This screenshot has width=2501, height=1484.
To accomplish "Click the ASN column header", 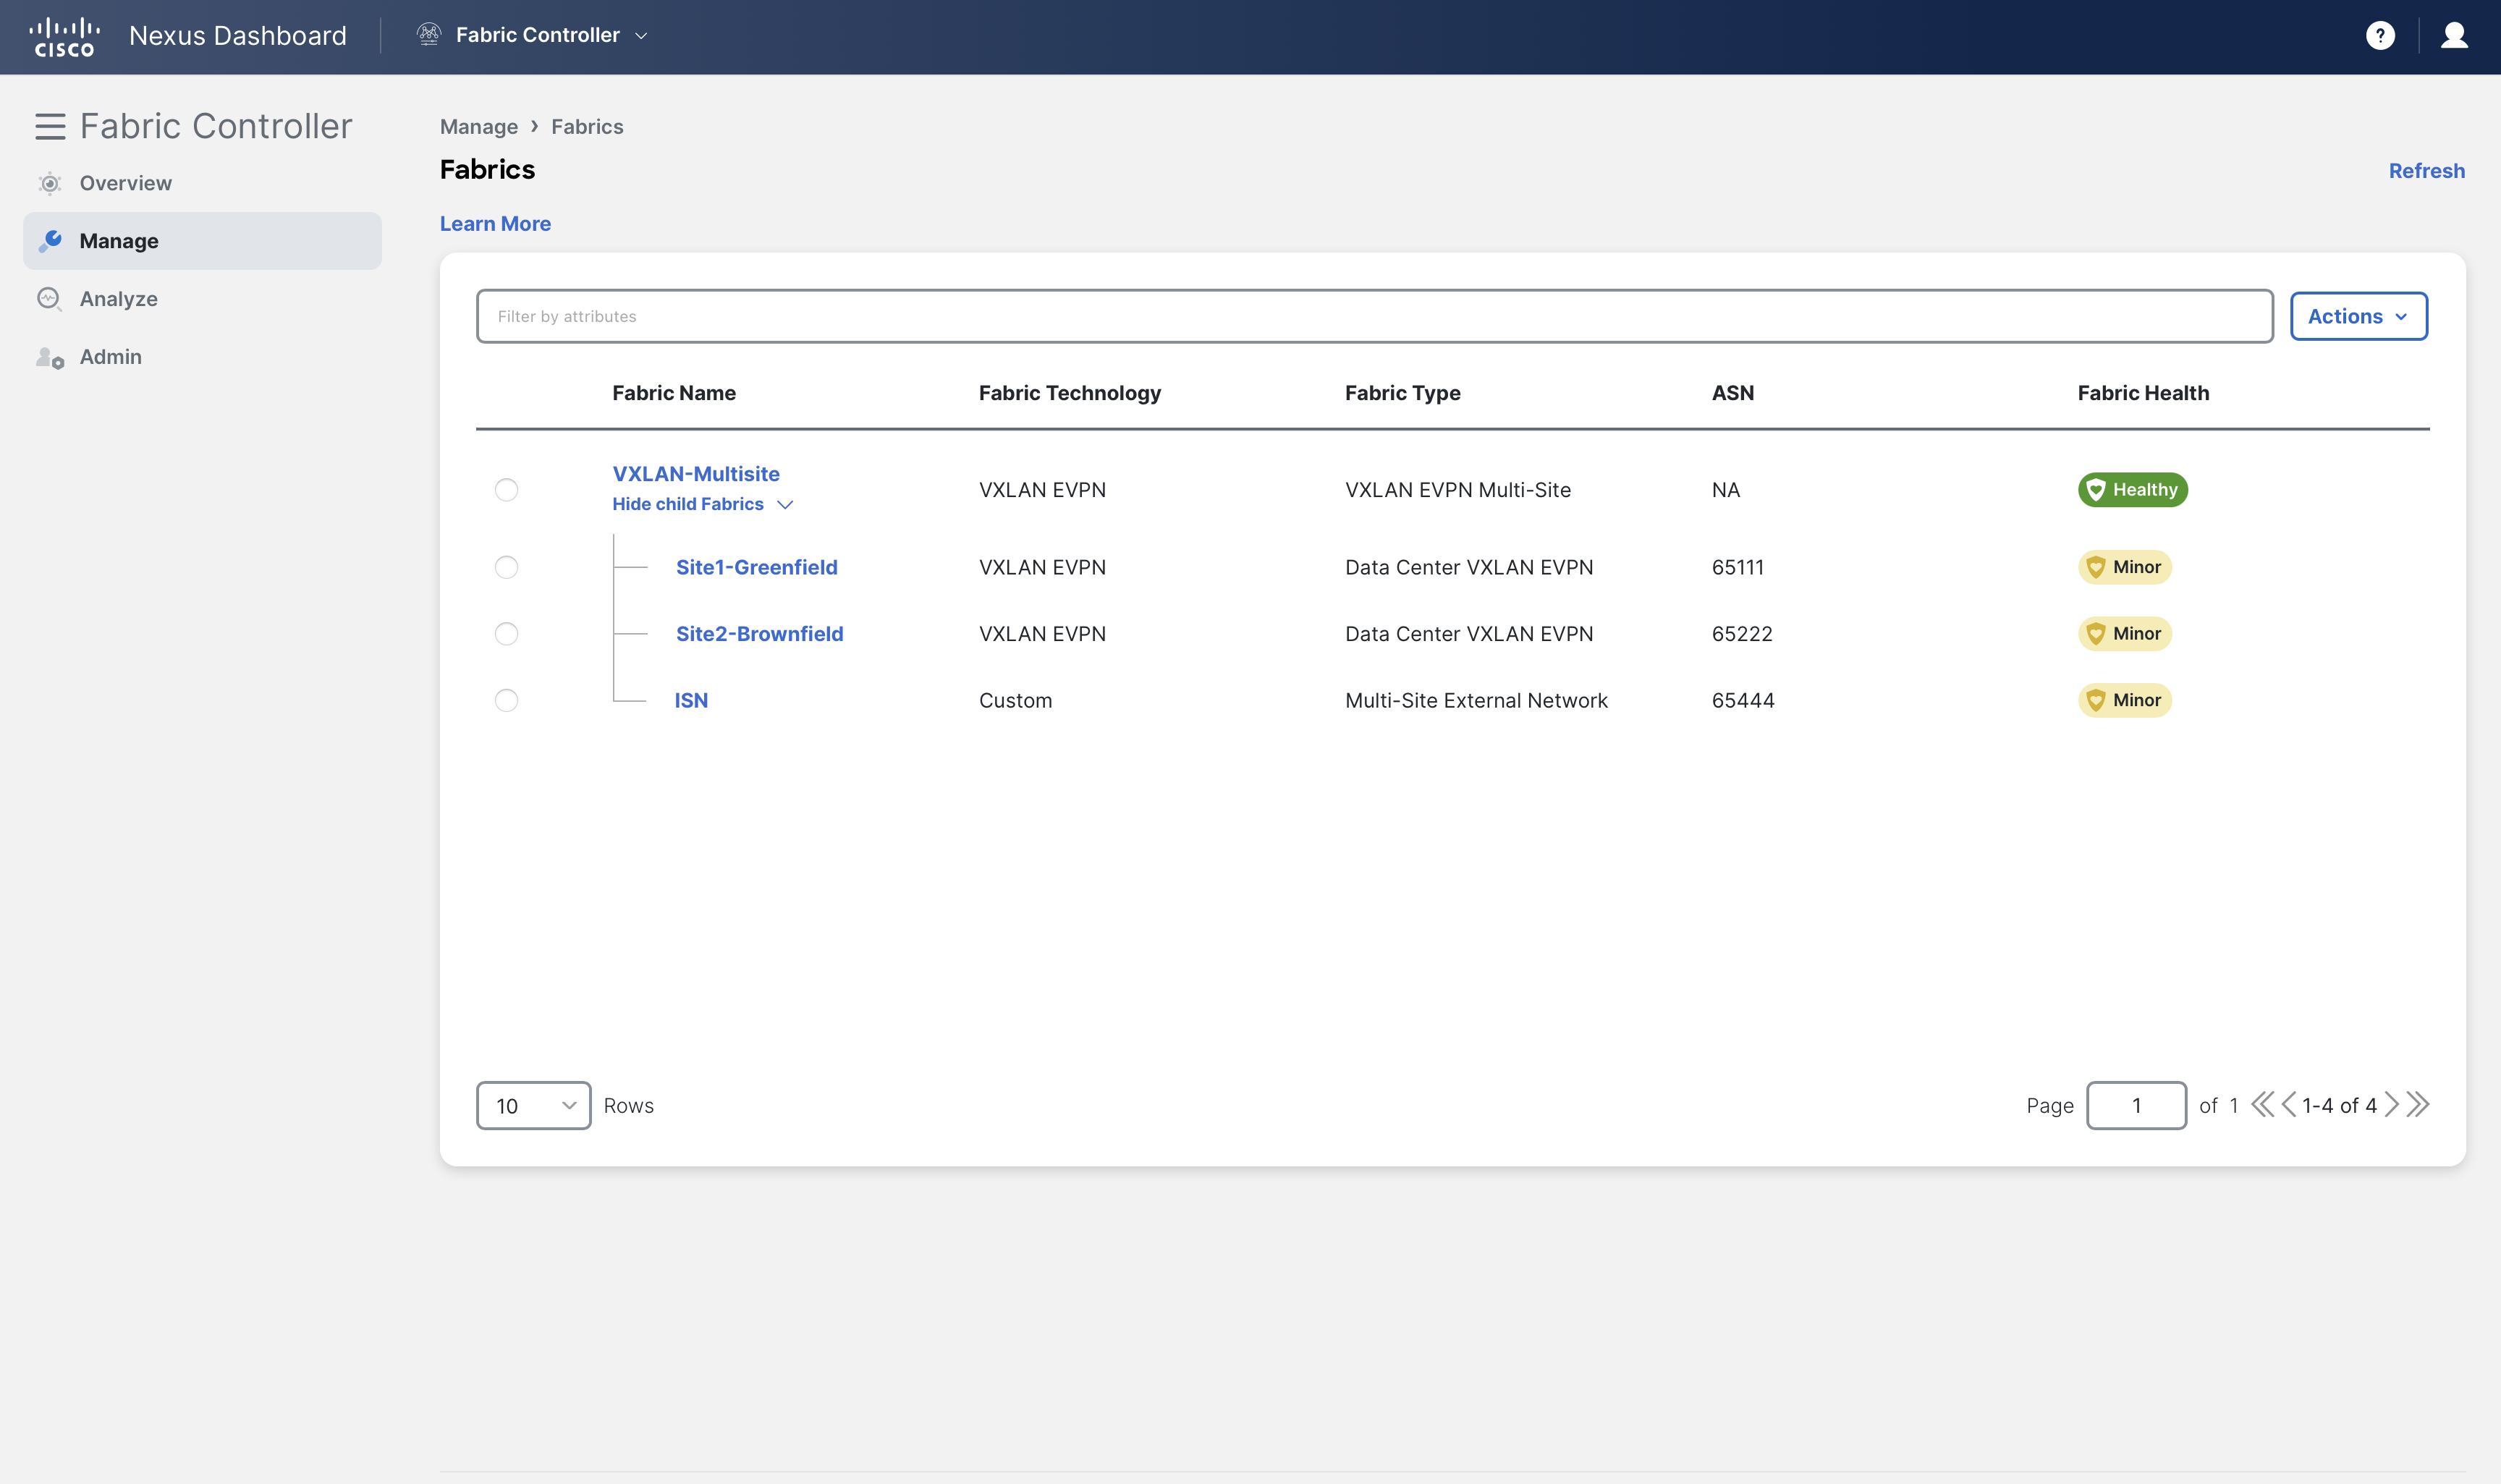I will pyautogui.click(x=1733, y=393).
